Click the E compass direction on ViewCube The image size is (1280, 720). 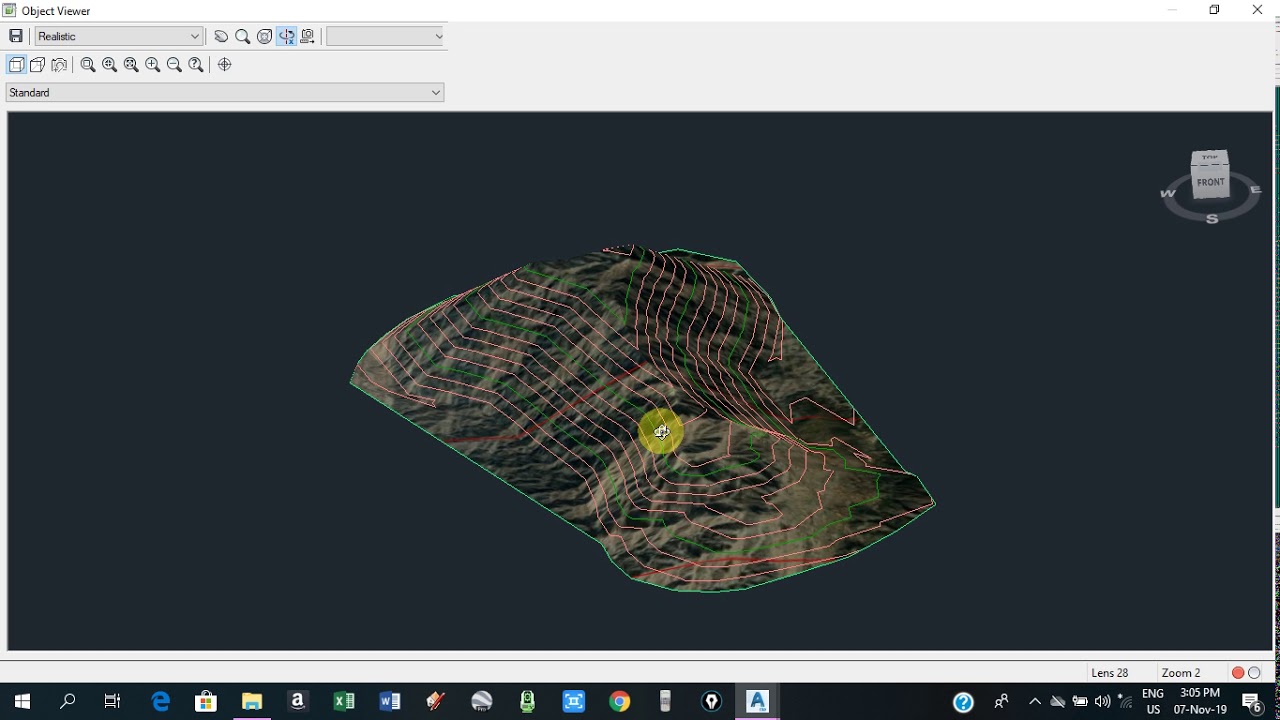click(1255, 189)
